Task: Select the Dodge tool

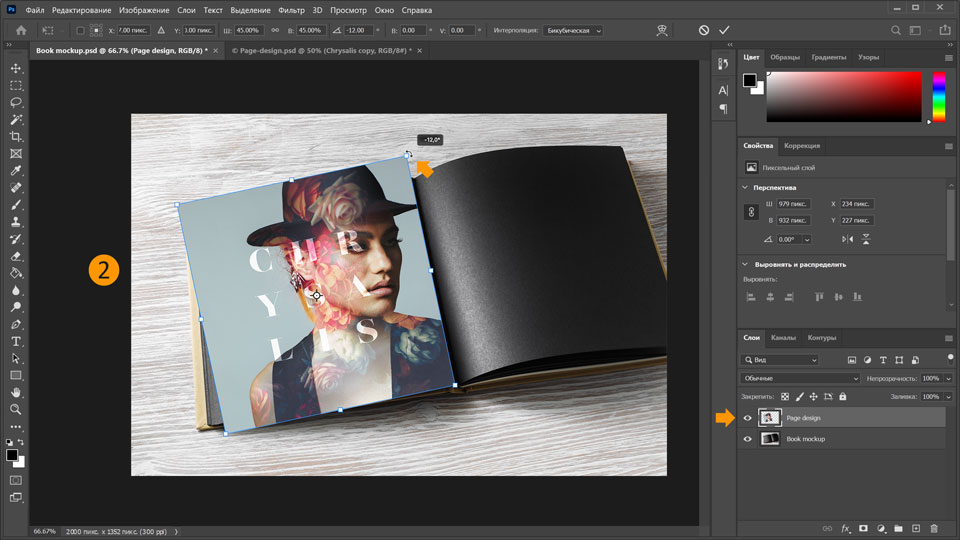Action: tap(16, 307)
